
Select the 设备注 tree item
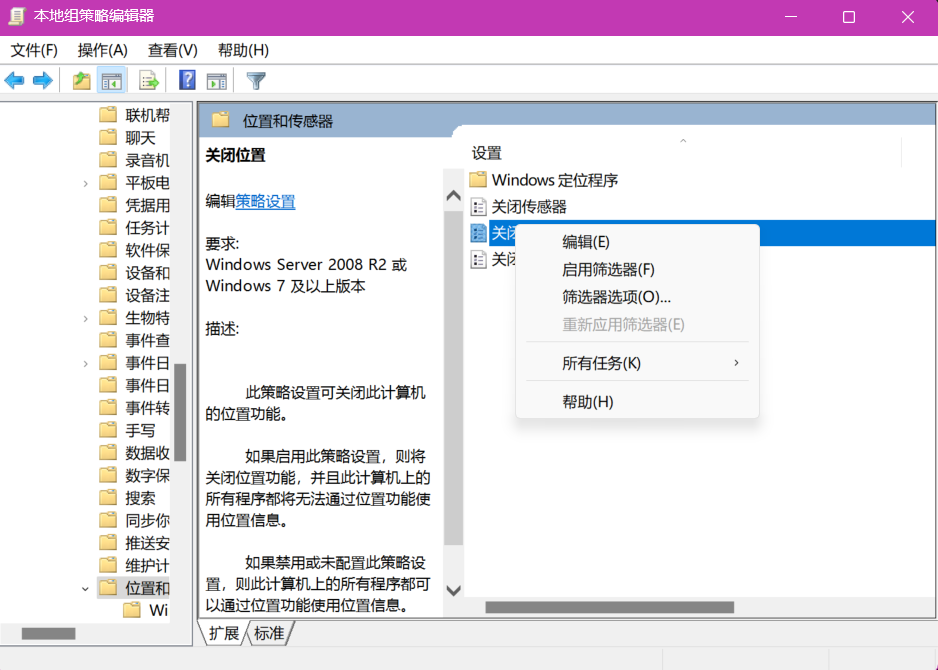(x=147, y=296)
